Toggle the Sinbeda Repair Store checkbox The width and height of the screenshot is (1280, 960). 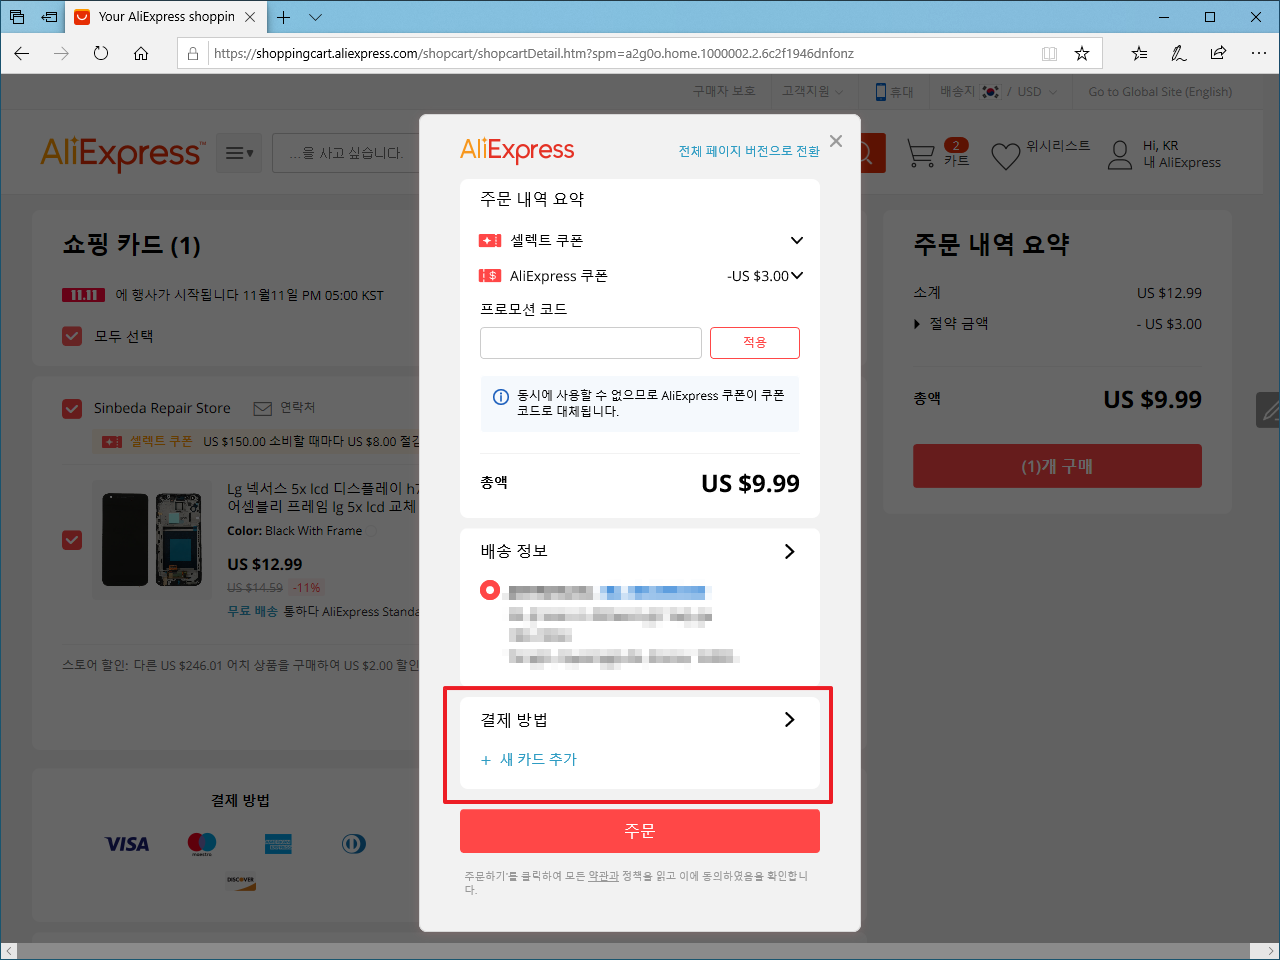click(x=72, y=408)
